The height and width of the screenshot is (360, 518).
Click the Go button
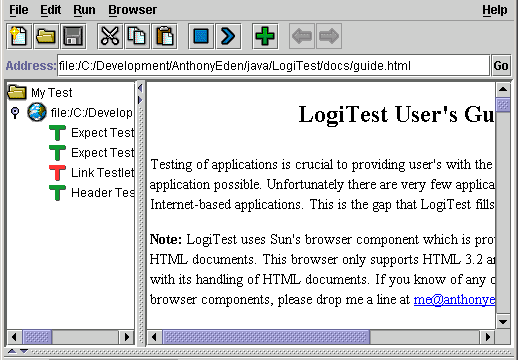tap(501, 66)
